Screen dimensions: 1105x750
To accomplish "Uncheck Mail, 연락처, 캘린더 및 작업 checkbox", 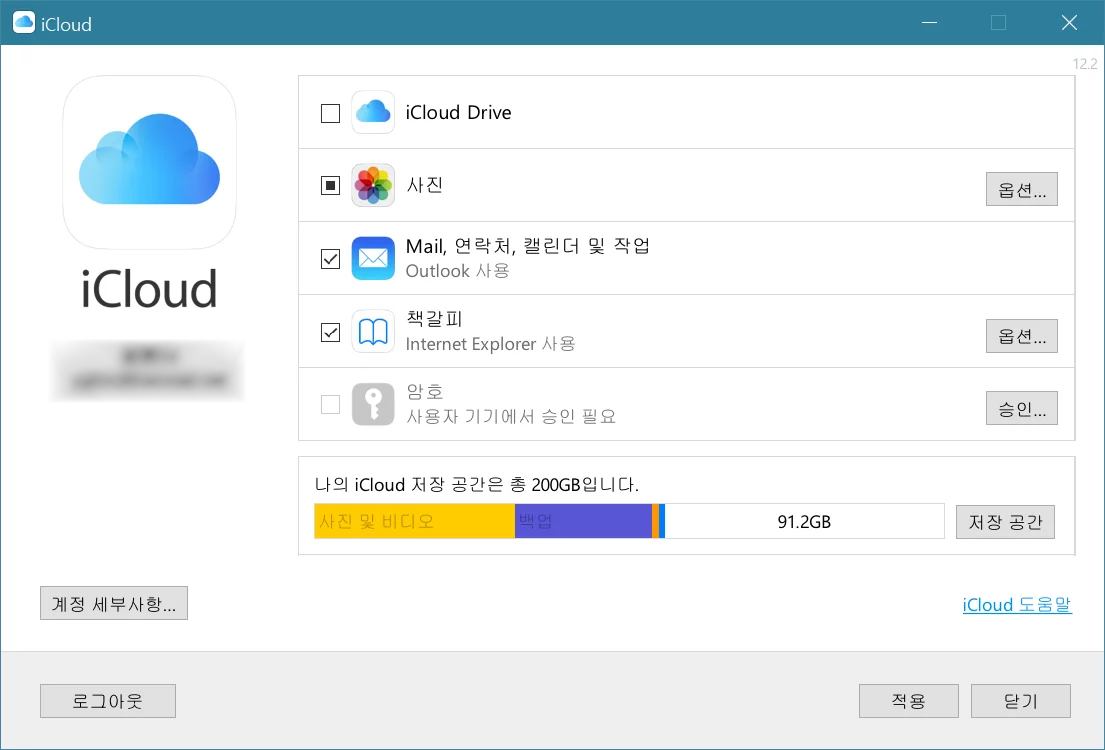I will click(330, 259).
